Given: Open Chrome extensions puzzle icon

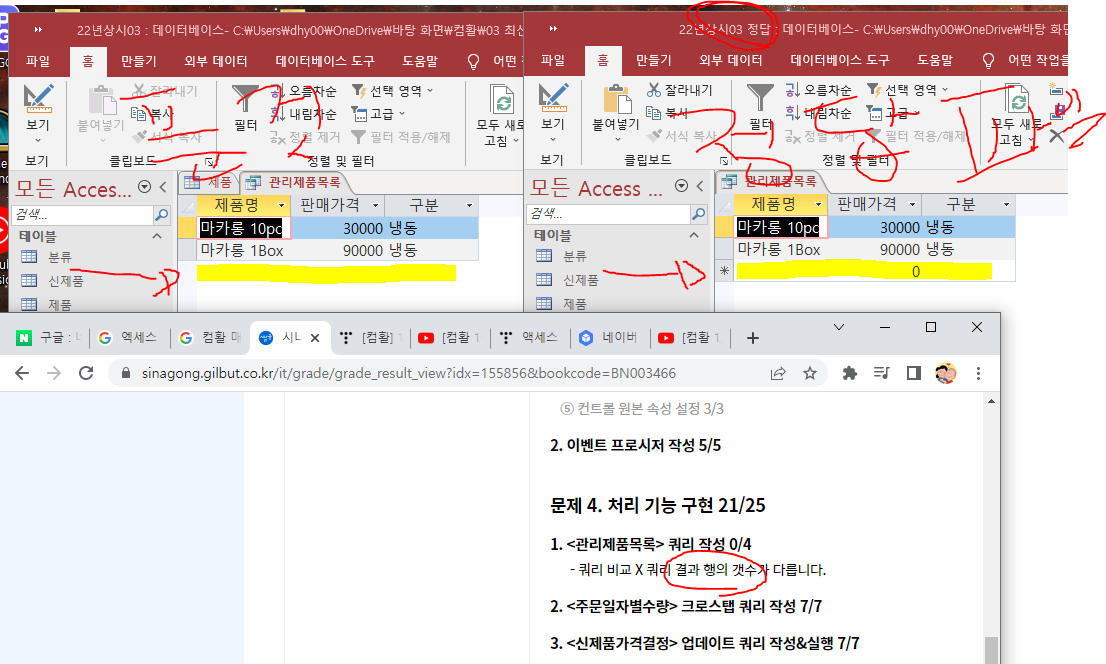Looking at the screenshot, I should coord(850,373).
